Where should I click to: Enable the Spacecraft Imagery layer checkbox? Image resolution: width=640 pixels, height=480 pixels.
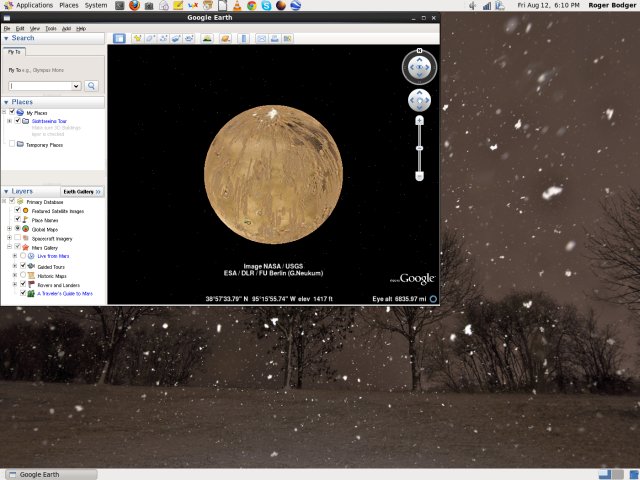(18, 238)
